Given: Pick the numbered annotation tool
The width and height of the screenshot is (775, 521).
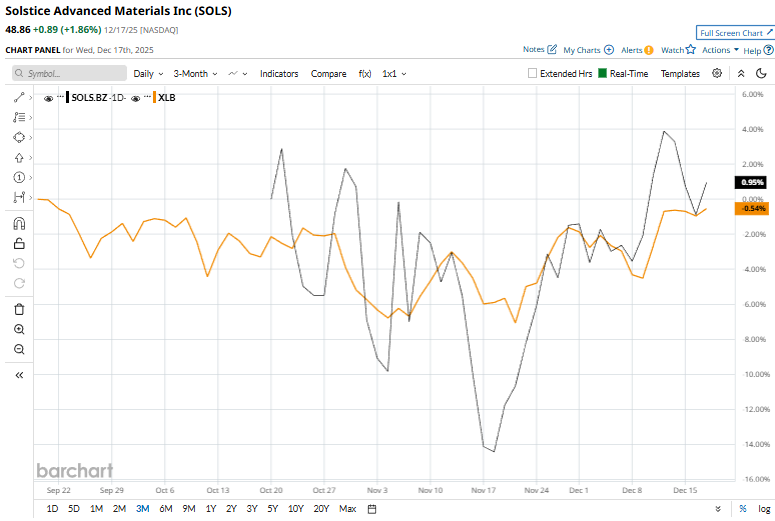Looking at the screenshot, I should point(19,177).
